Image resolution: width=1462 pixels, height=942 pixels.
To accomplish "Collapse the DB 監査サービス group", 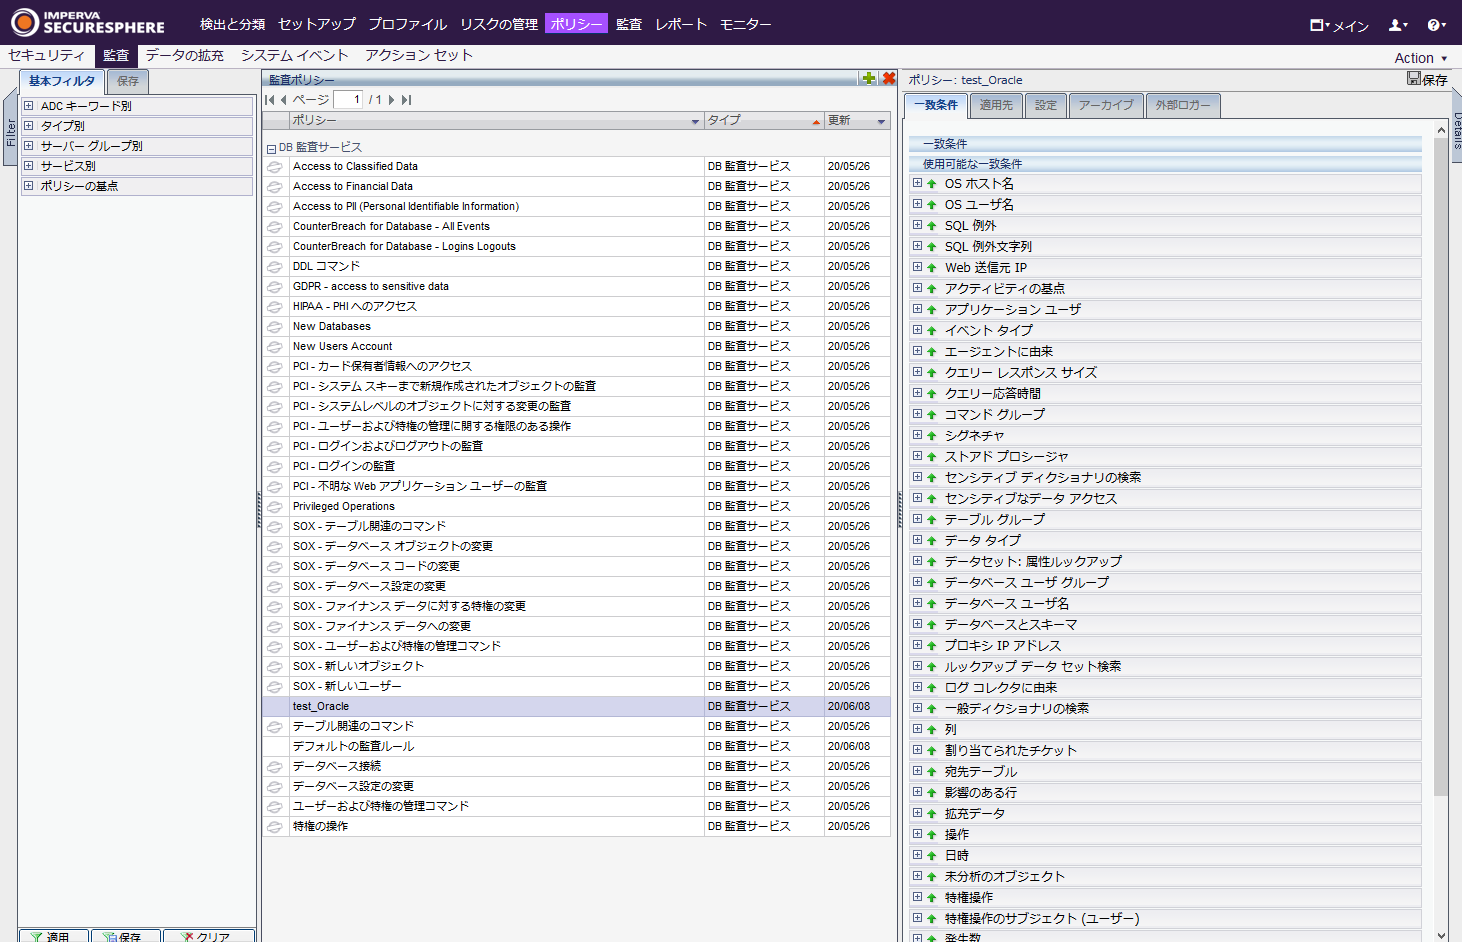I will [271, 148].
